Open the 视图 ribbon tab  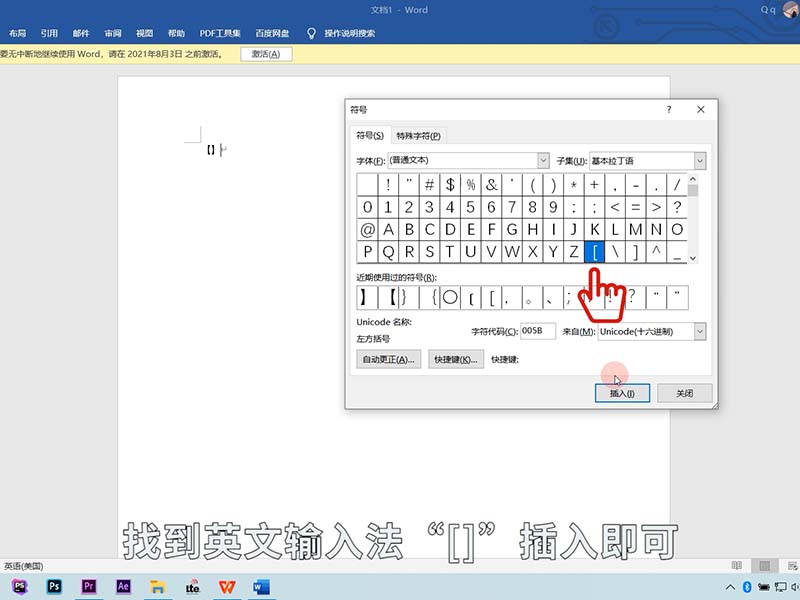point(144,34)
